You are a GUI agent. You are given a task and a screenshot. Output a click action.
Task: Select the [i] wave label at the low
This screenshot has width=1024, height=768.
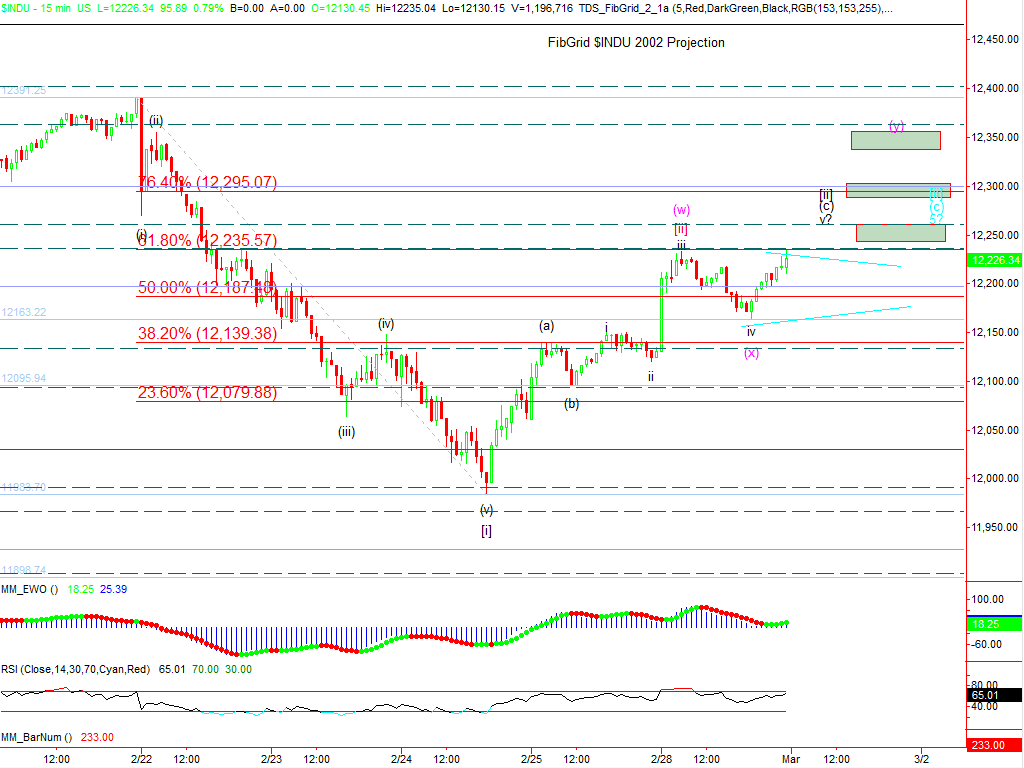[x=486, y=530]
